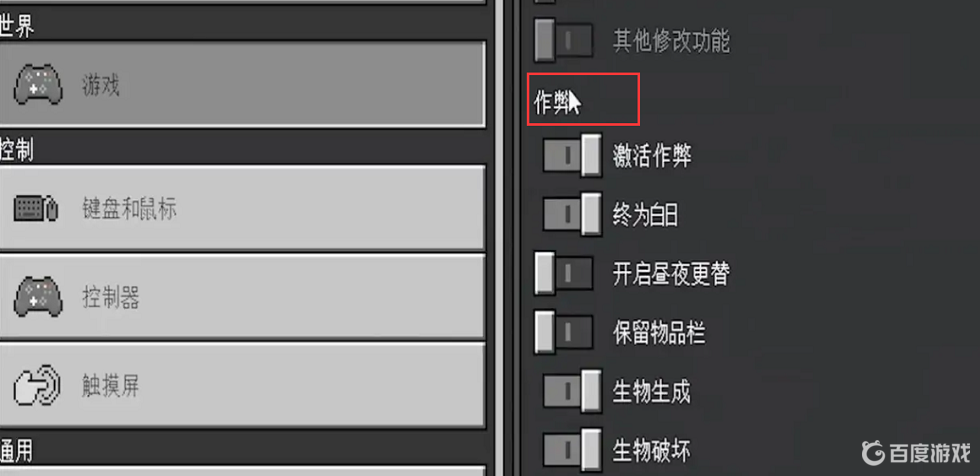Turn on the 保留物品栏 switch

tap(563, 333)
